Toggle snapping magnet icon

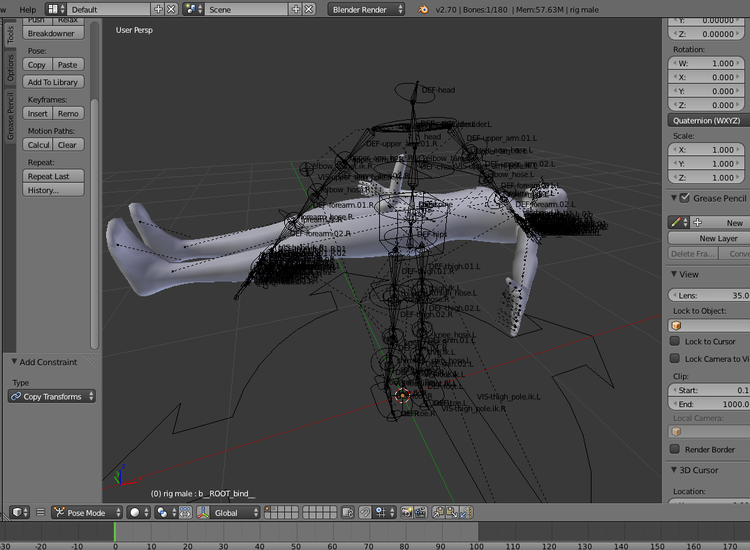coord(364,513)
